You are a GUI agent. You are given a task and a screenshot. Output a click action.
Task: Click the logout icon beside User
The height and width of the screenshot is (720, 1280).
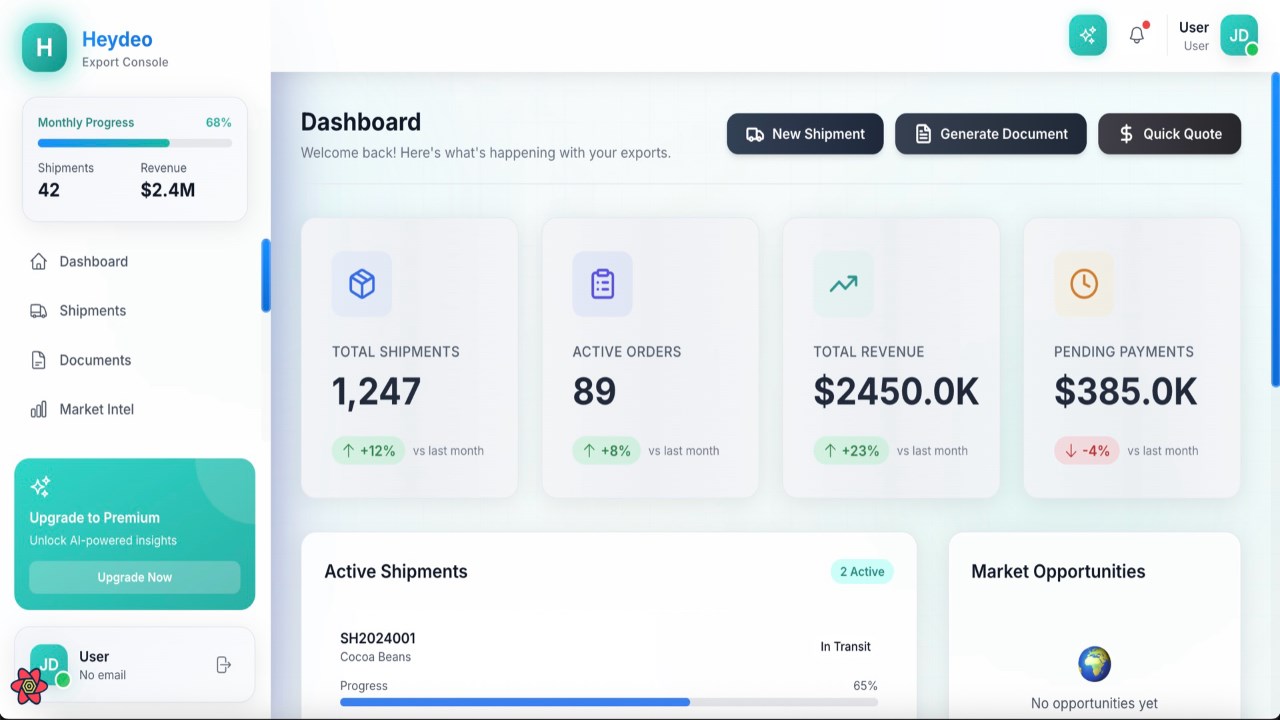pyautogui.click(x=224, y=665)
